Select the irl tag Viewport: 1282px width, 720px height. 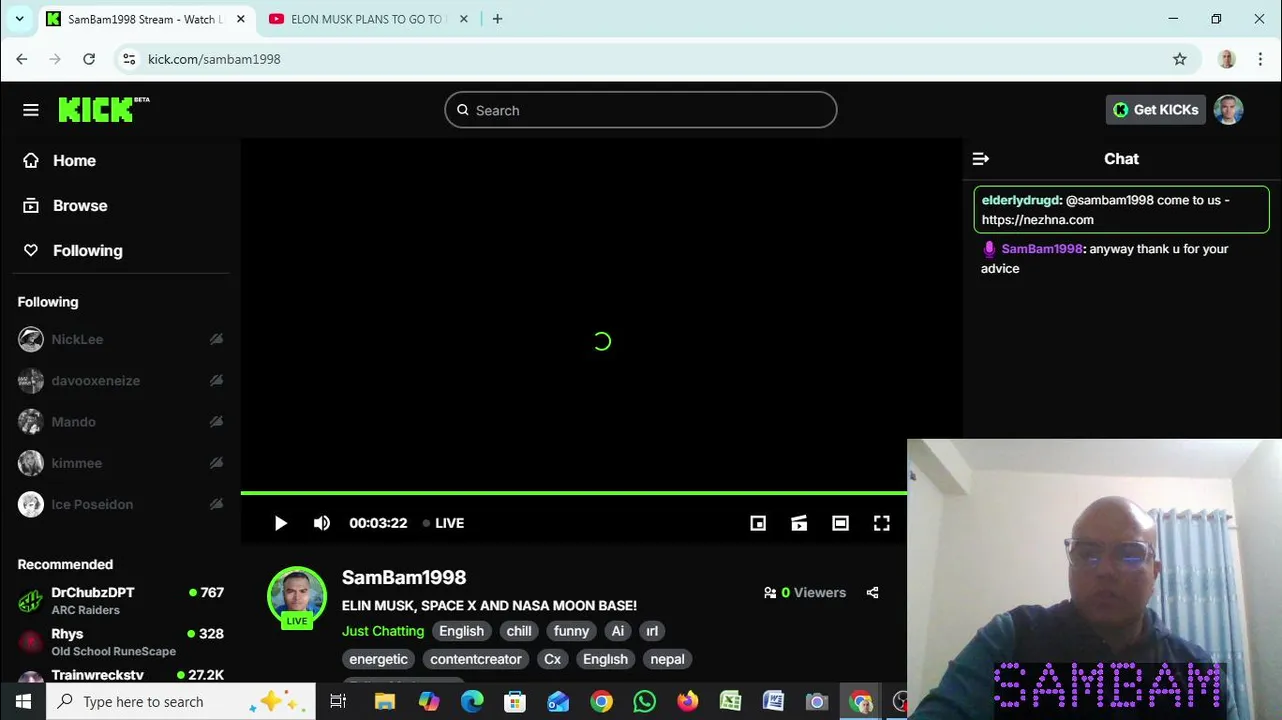tap(652, 631)
